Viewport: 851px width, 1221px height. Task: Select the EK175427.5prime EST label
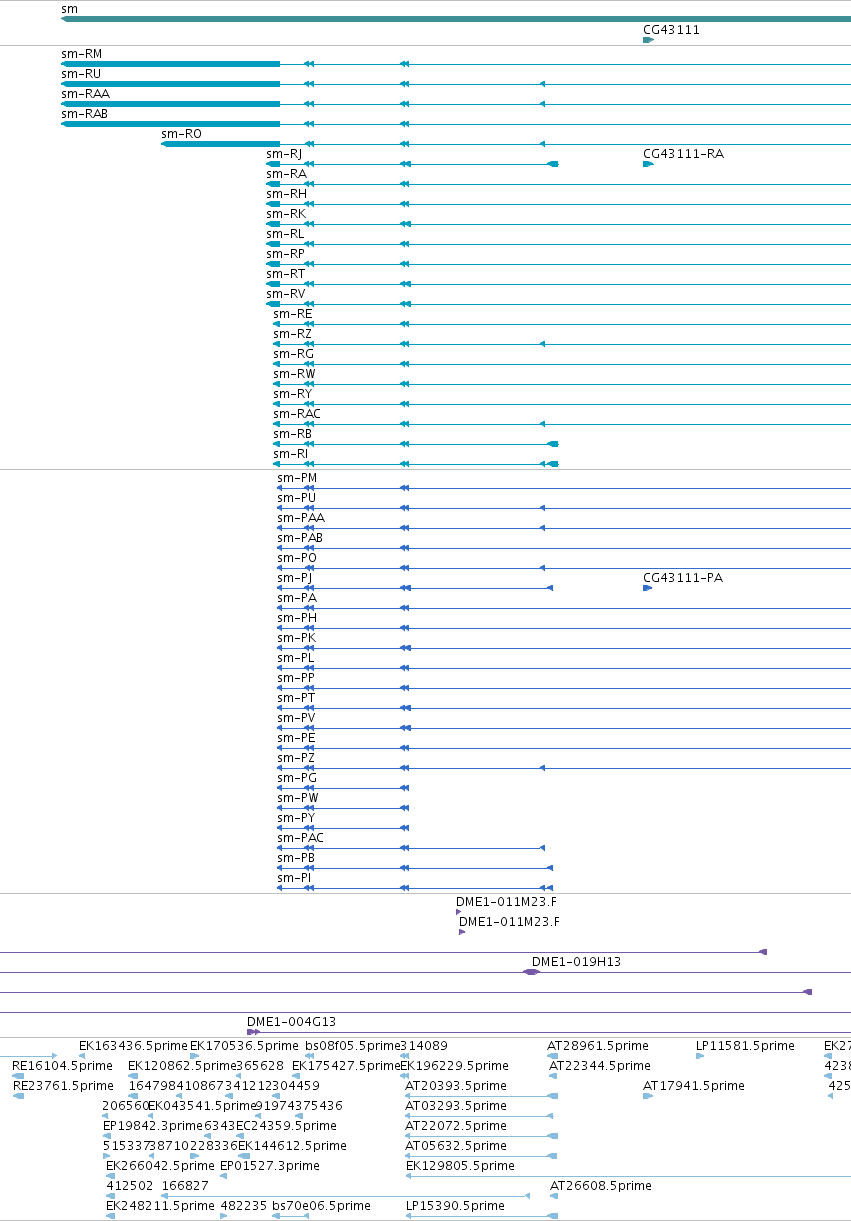click(345, 1066)
